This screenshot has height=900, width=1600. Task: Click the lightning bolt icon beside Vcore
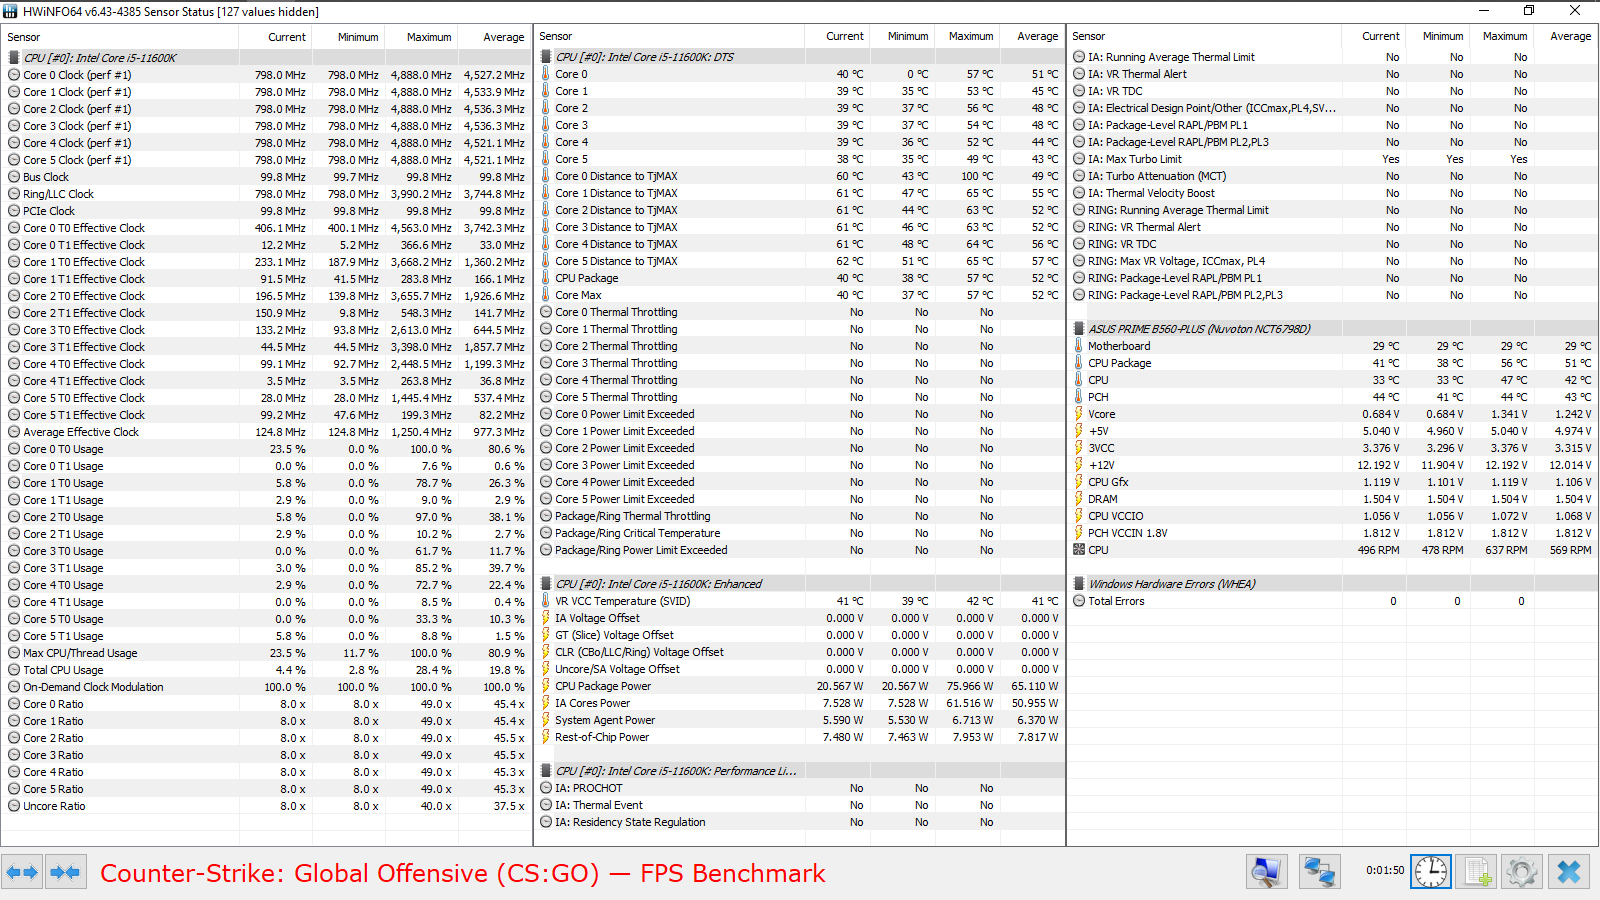click(1078, 414)
